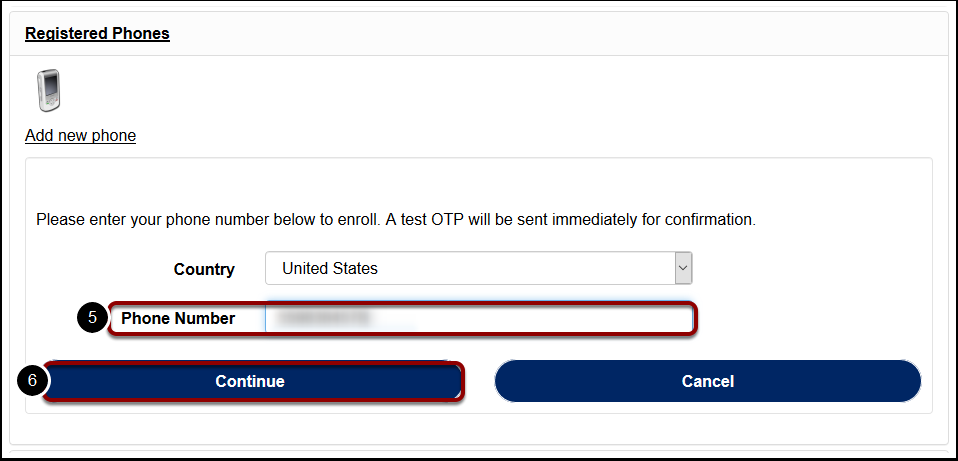958x461 pixels.
Task: Click the Registered Phones underlined heading
Action: (x=97, y=34)
